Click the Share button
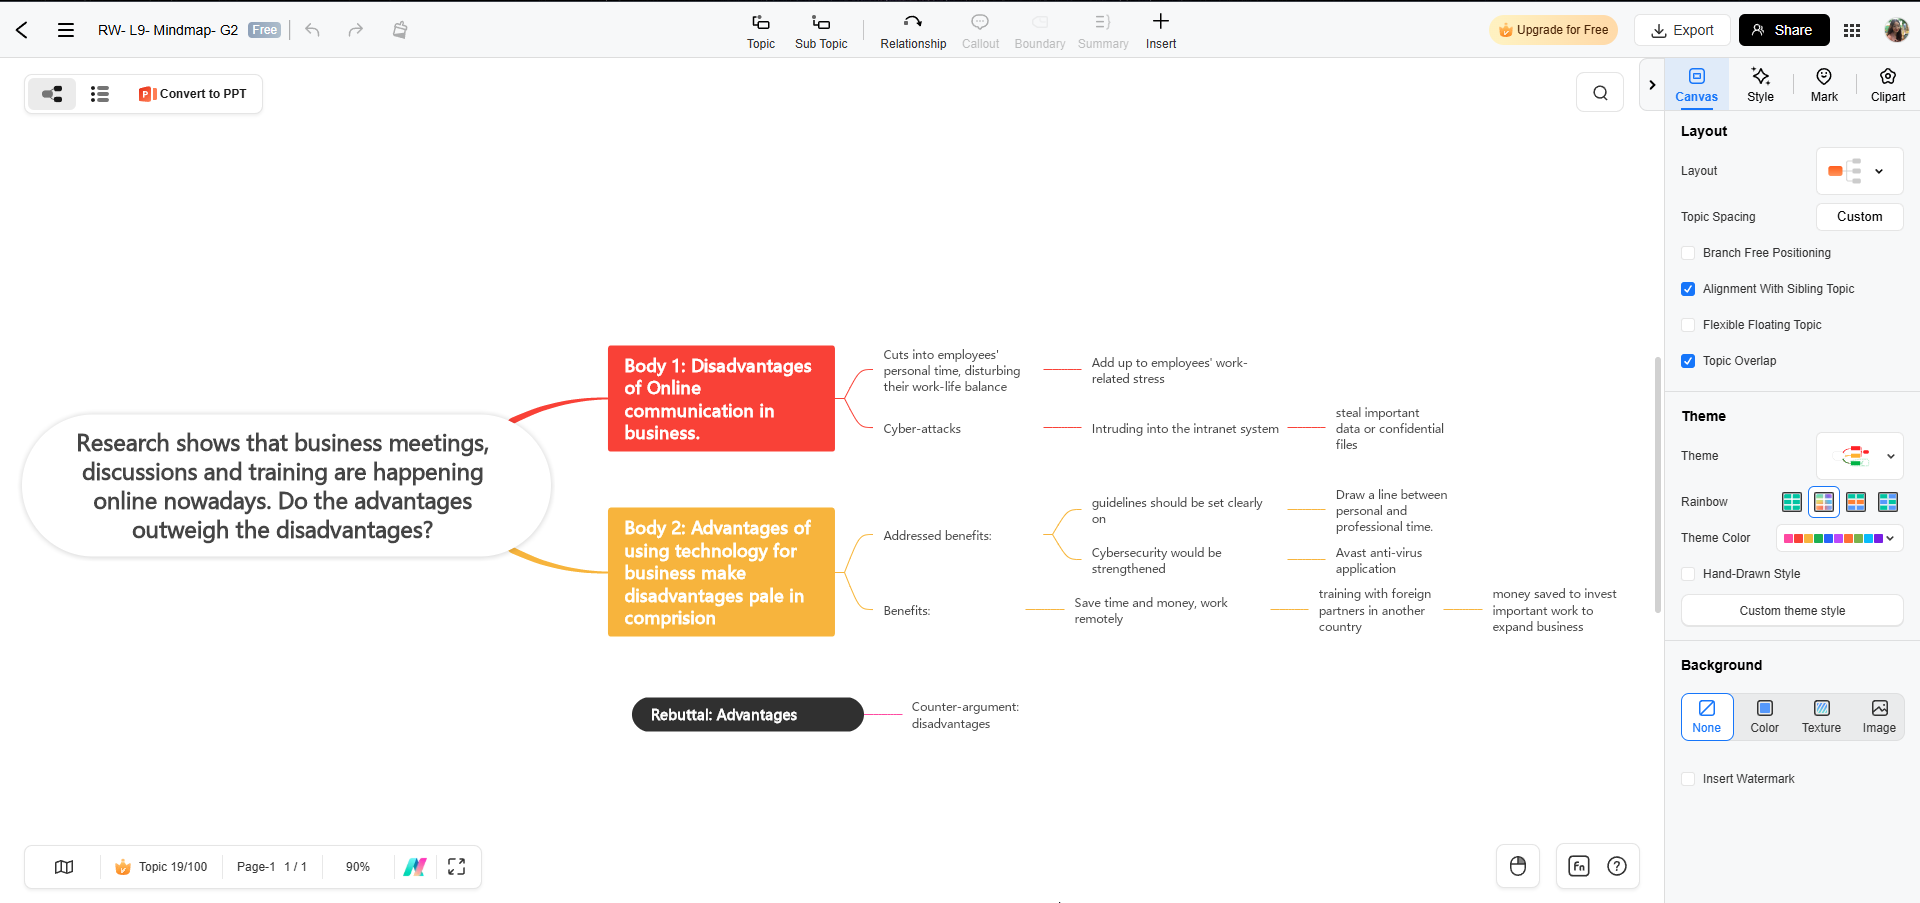The width and height of the screenshot is (1920, 903). coord(1783,30)
